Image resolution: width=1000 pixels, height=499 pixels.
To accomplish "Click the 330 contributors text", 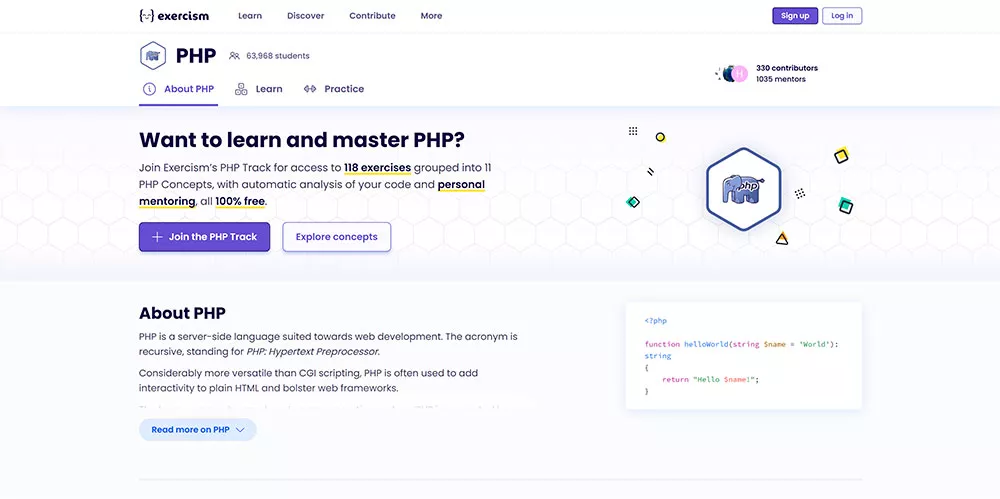I will coord(786,68).
